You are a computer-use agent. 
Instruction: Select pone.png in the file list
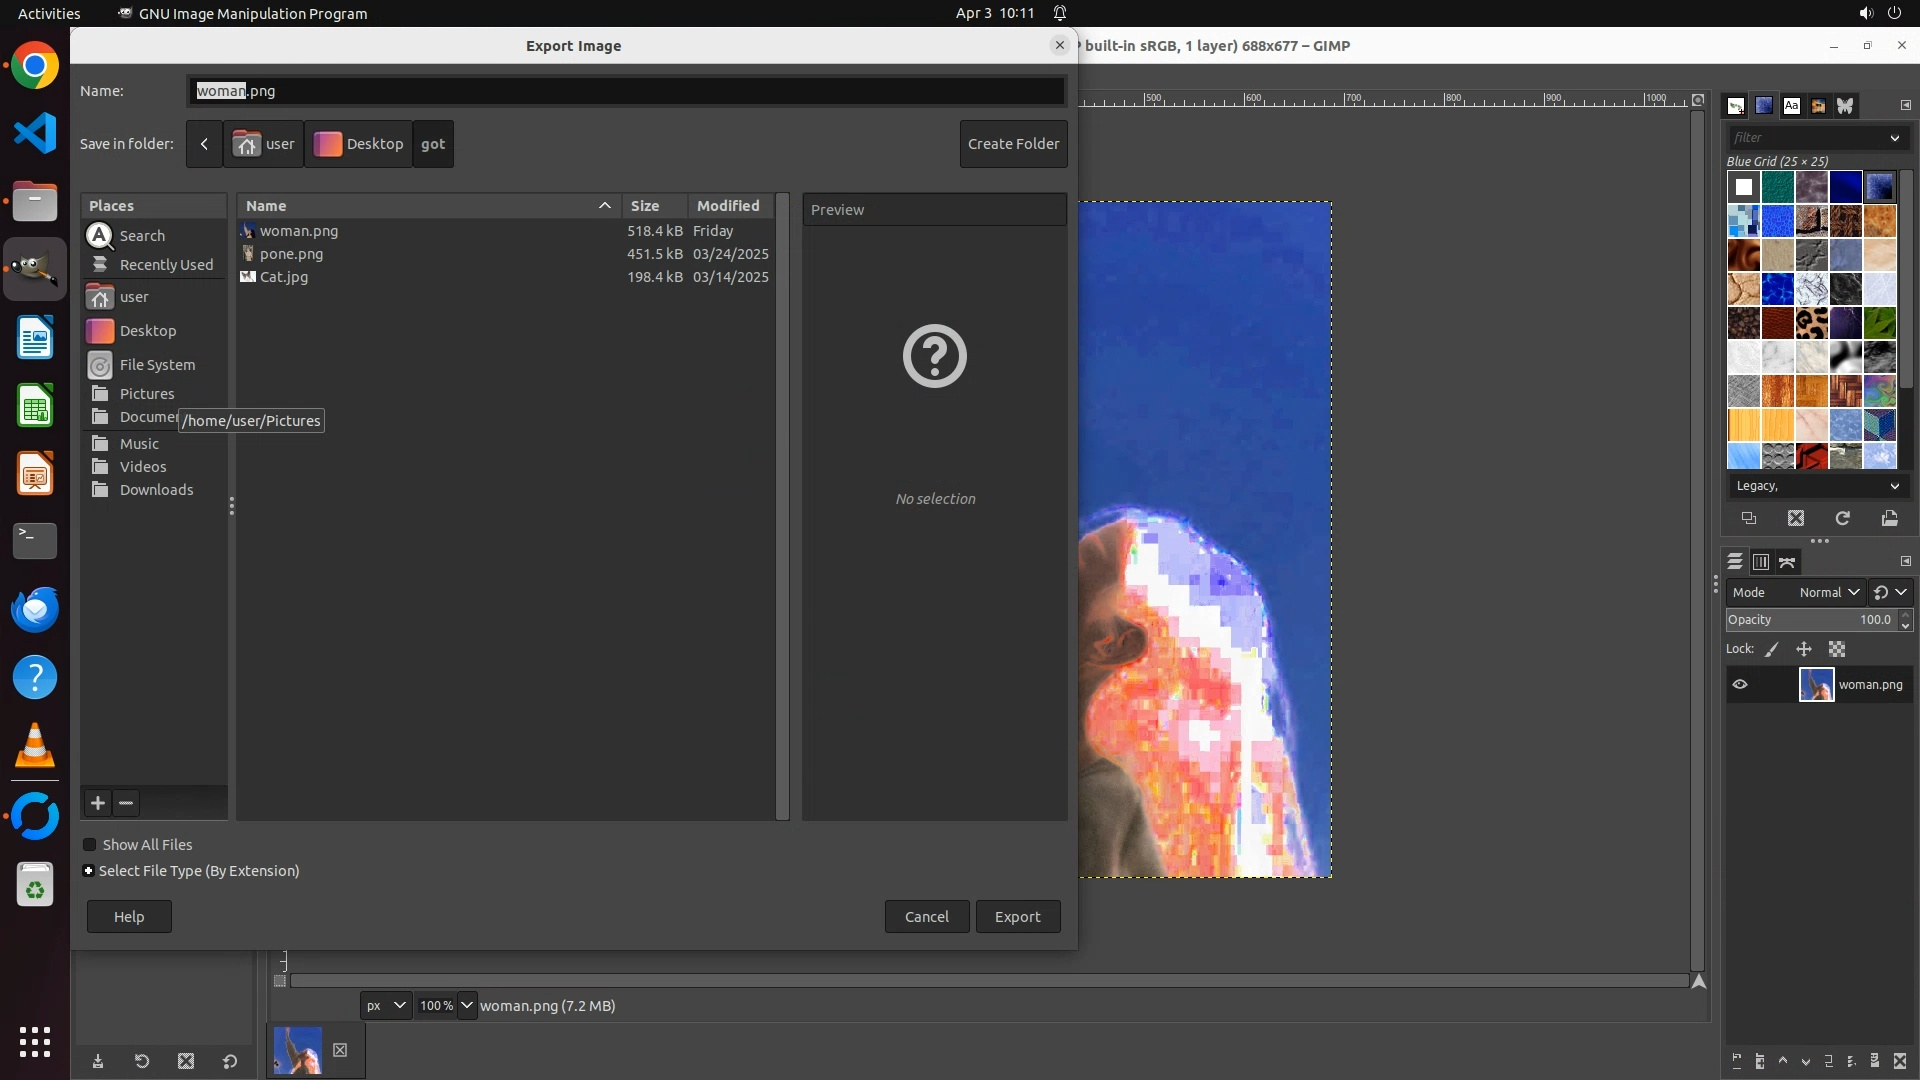pos(291,254)
